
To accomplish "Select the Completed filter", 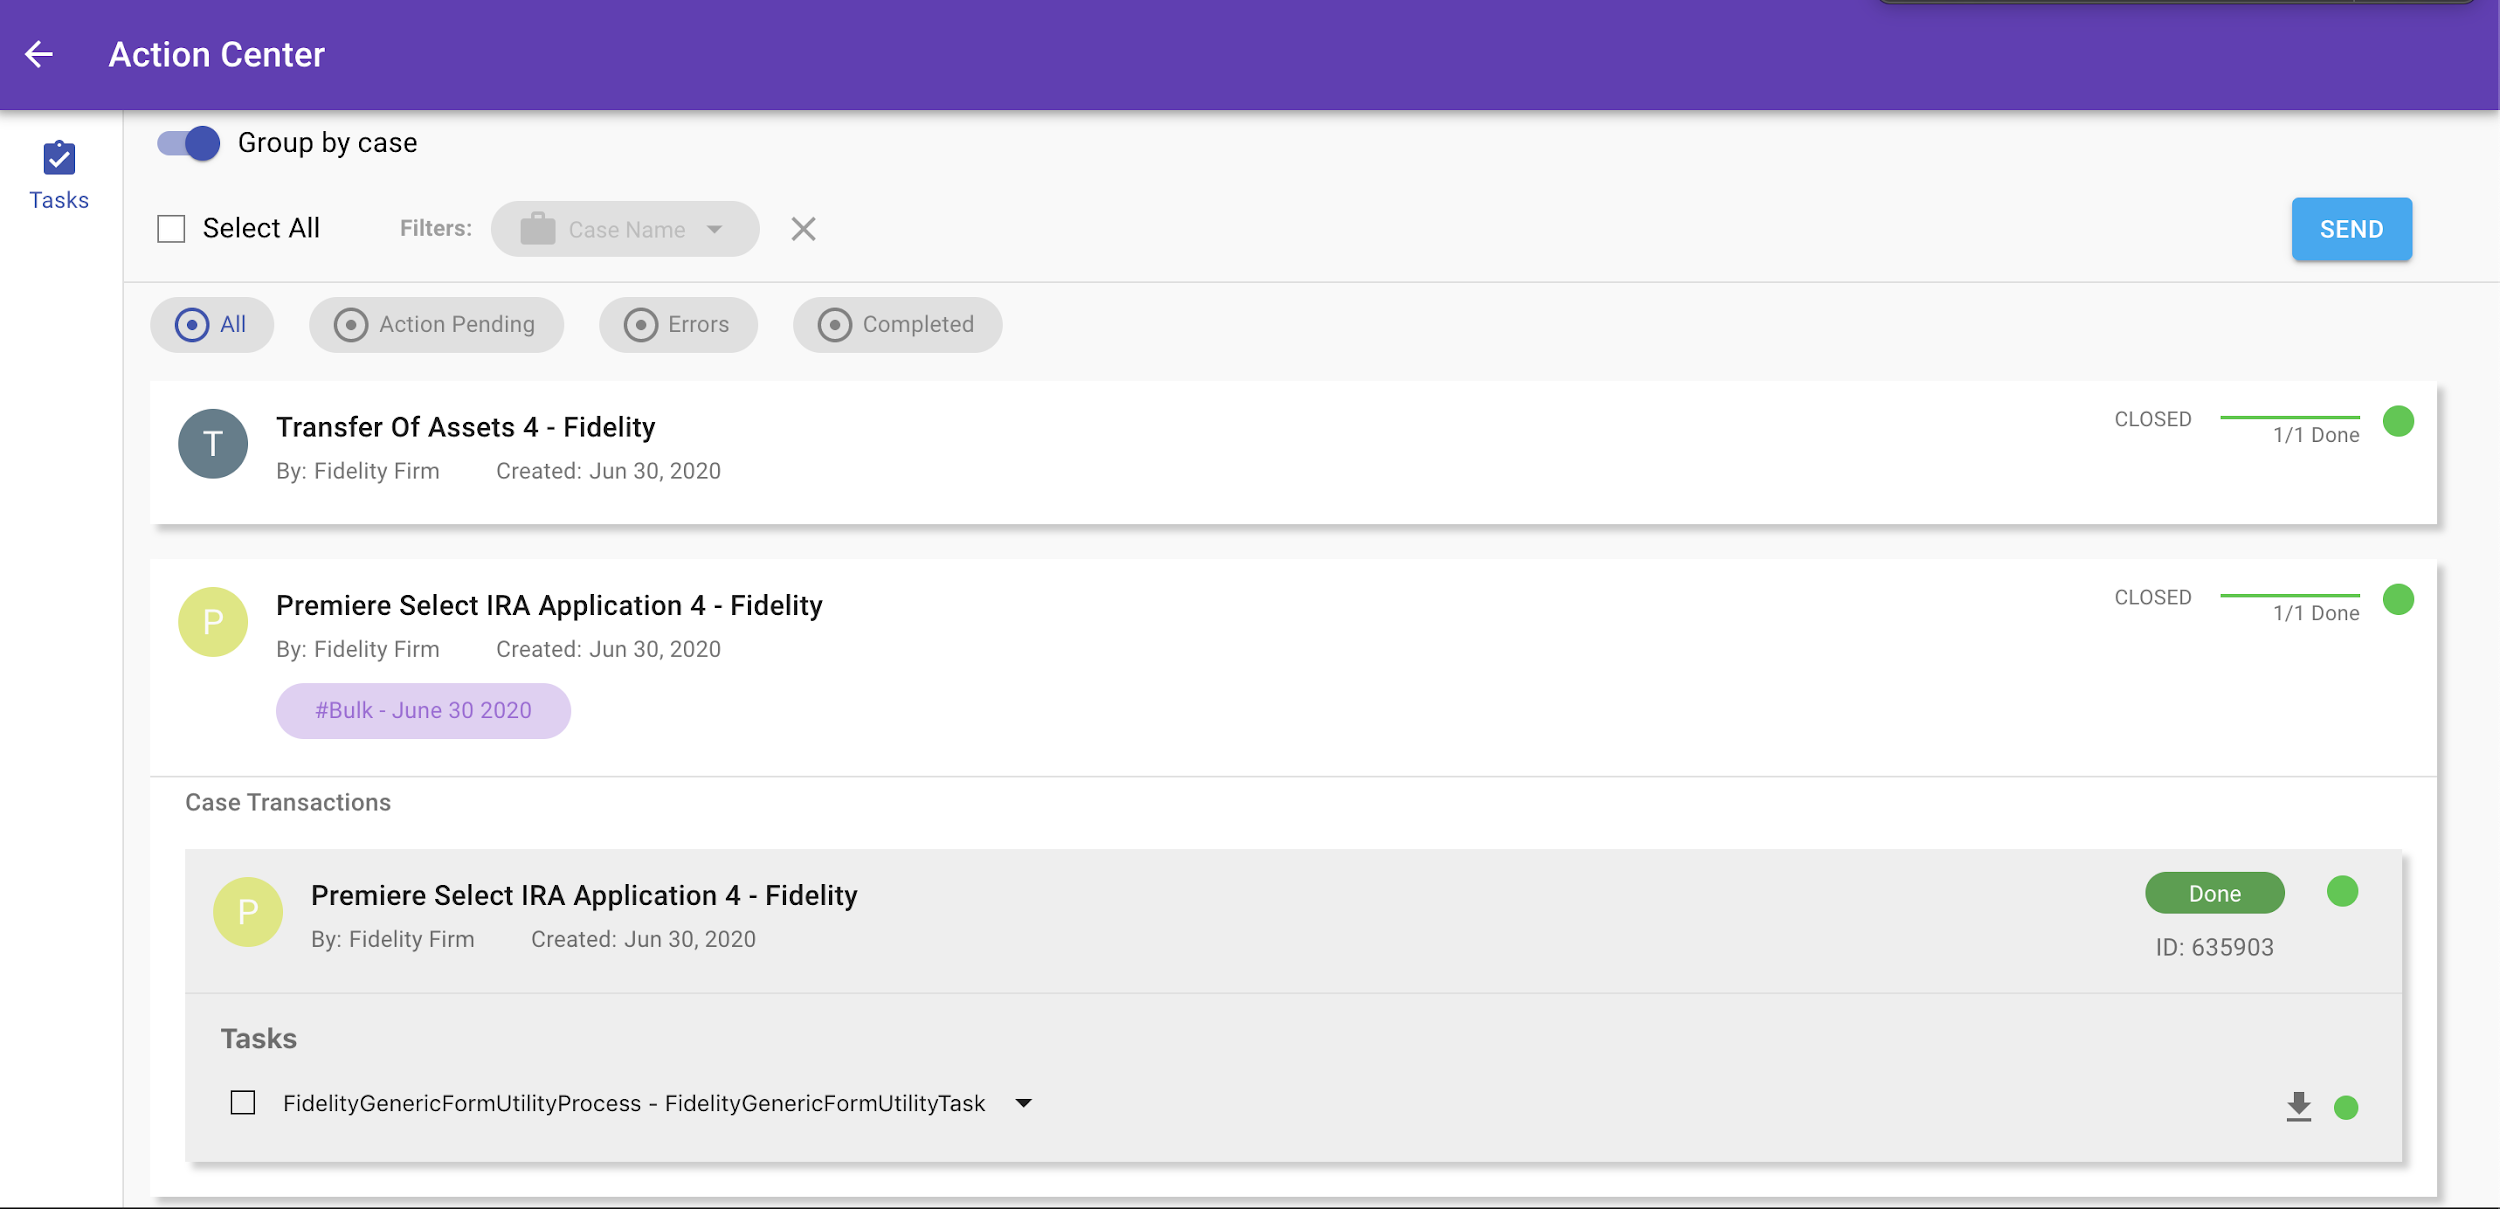I will point(897,324).
